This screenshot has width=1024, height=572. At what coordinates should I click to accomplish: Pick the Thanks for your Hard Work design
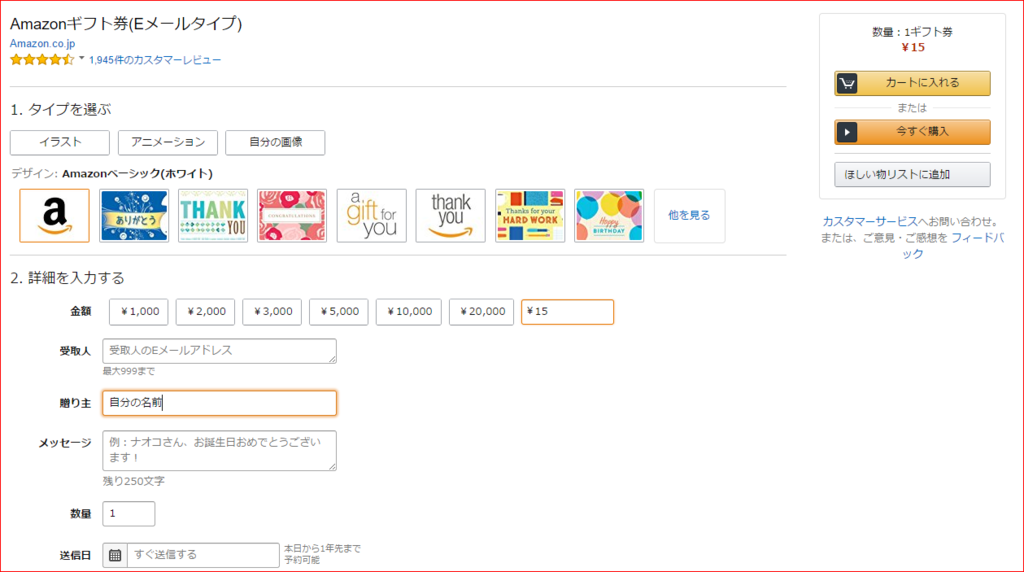530,215
